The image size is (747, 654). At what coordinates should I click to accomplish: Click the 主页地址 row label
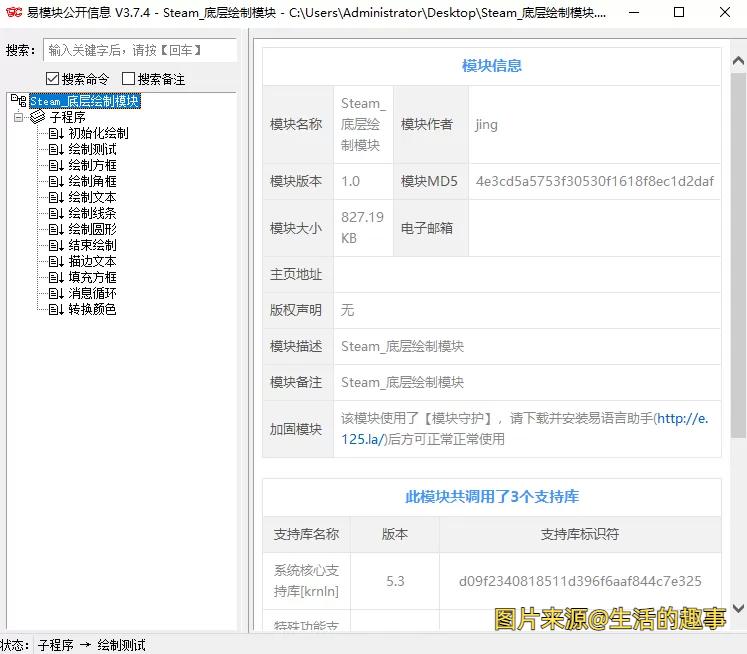(296, 274)
